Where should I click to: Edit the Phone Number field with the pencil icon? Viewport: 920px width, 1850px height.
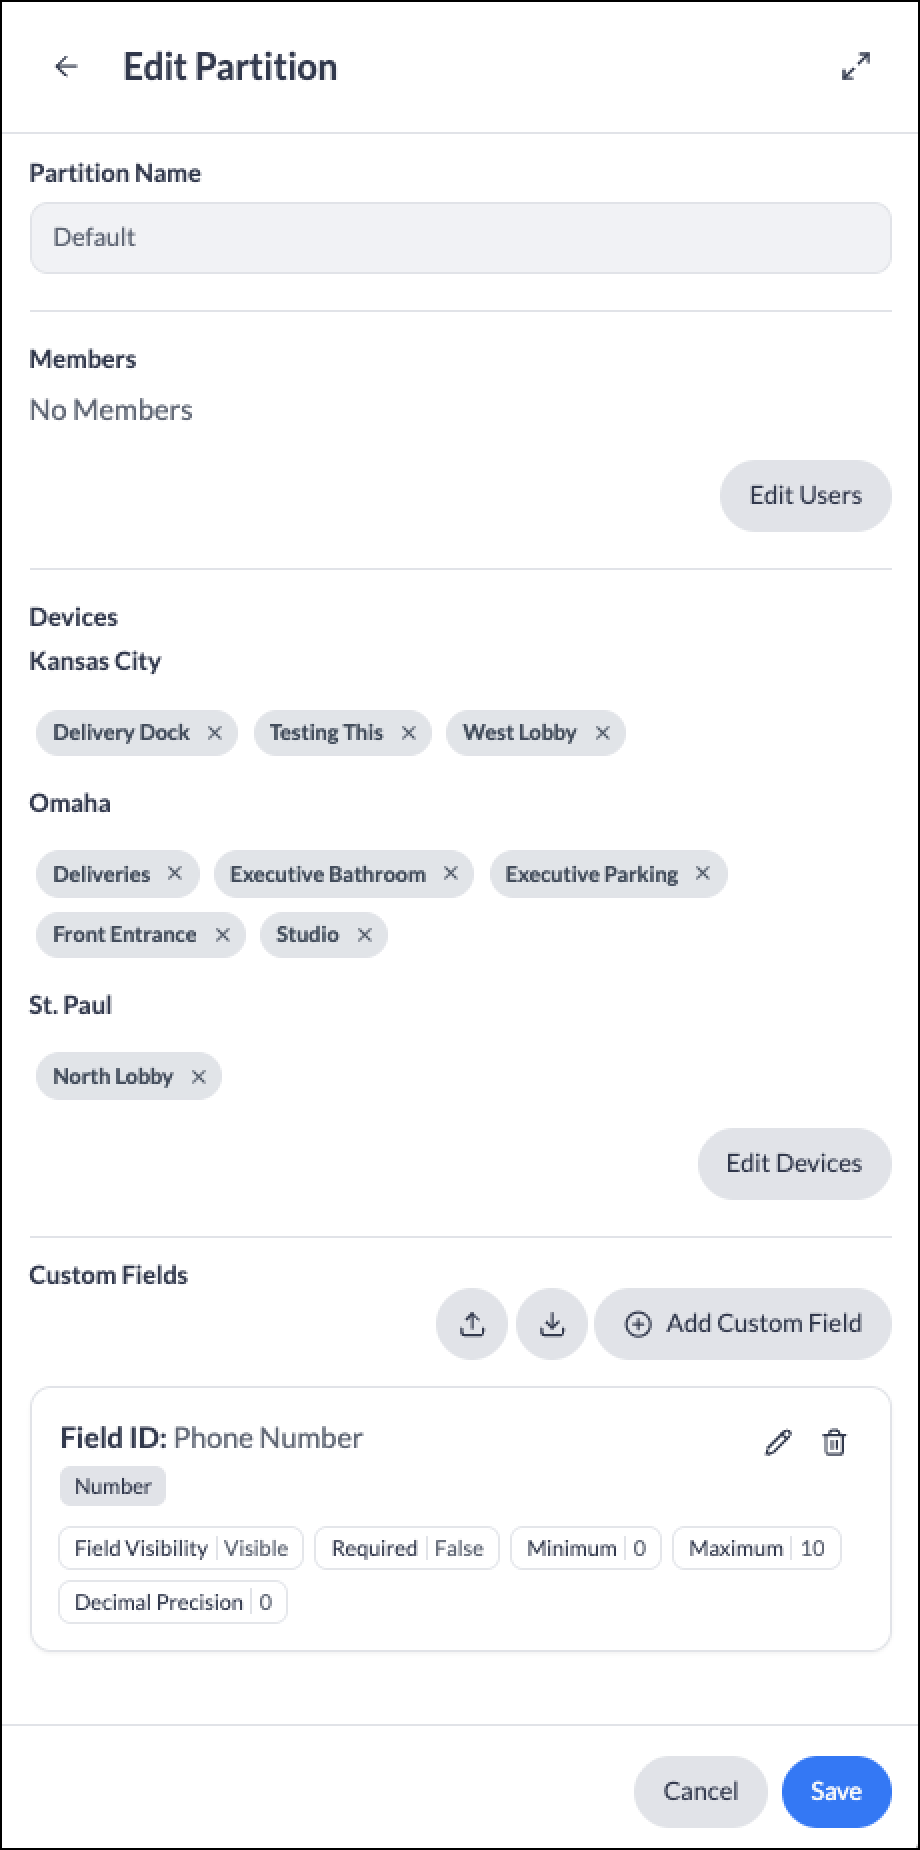click(x=778, y=1442)
